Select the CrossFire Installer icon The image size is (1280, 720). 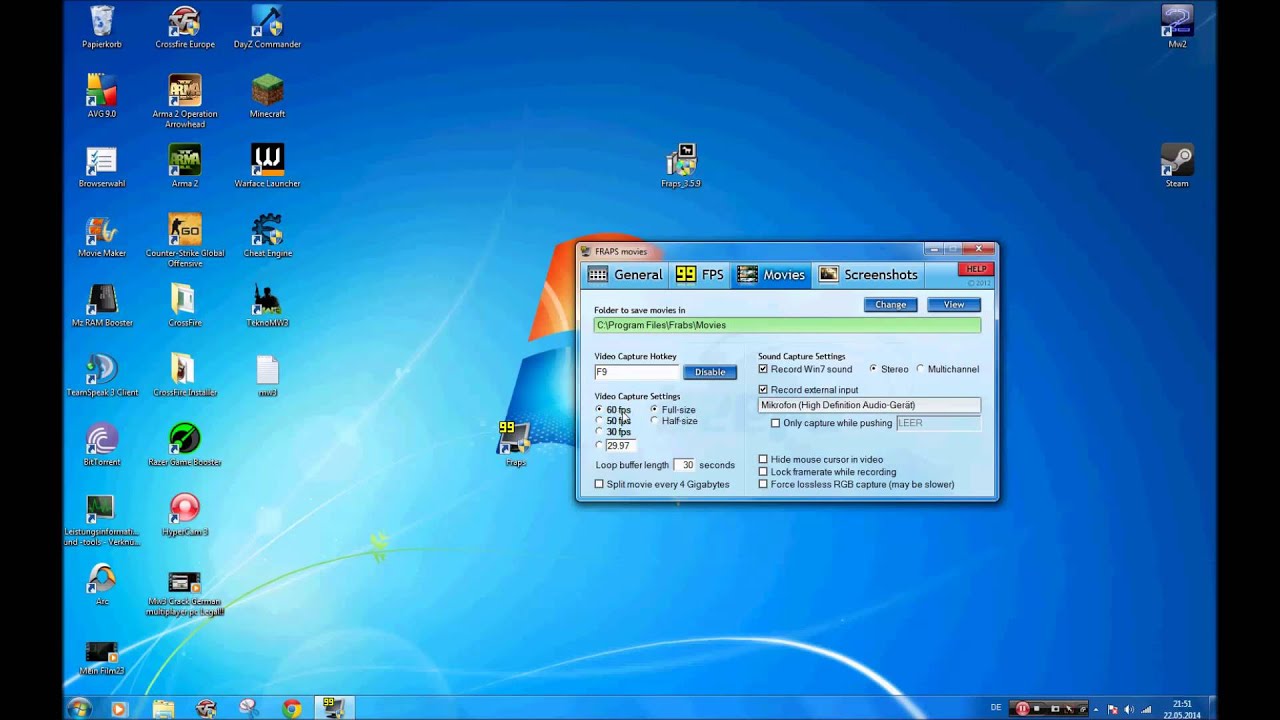pyautogui.click(x=185, y=377)
